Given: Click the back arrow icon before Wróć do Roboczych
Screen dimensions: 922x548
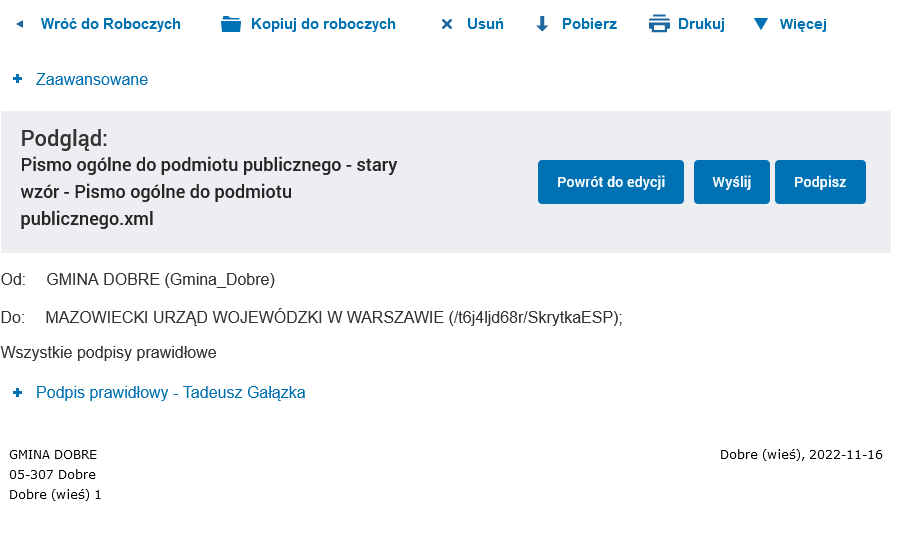Looking at the screenshot, I should tap(19, 24).
